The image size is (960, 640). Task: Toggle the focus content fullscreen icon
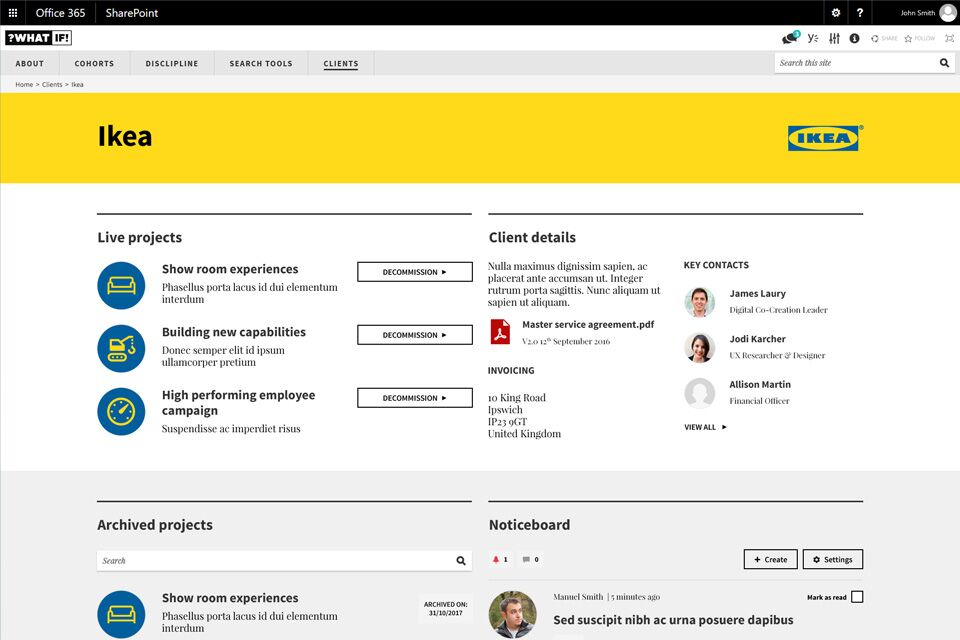949,38
